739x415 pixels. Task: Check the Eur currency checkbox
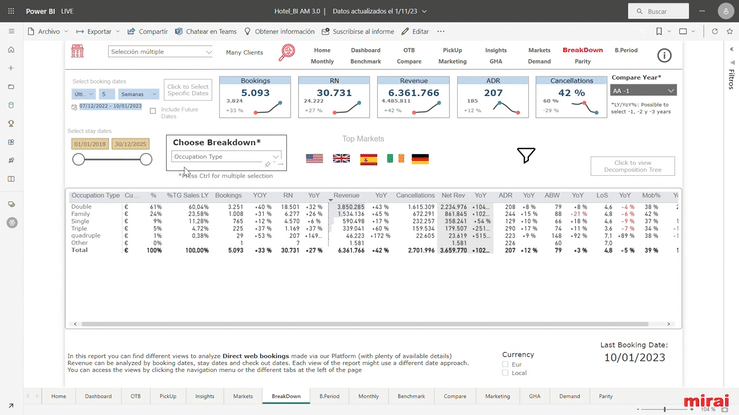(505, 364)
